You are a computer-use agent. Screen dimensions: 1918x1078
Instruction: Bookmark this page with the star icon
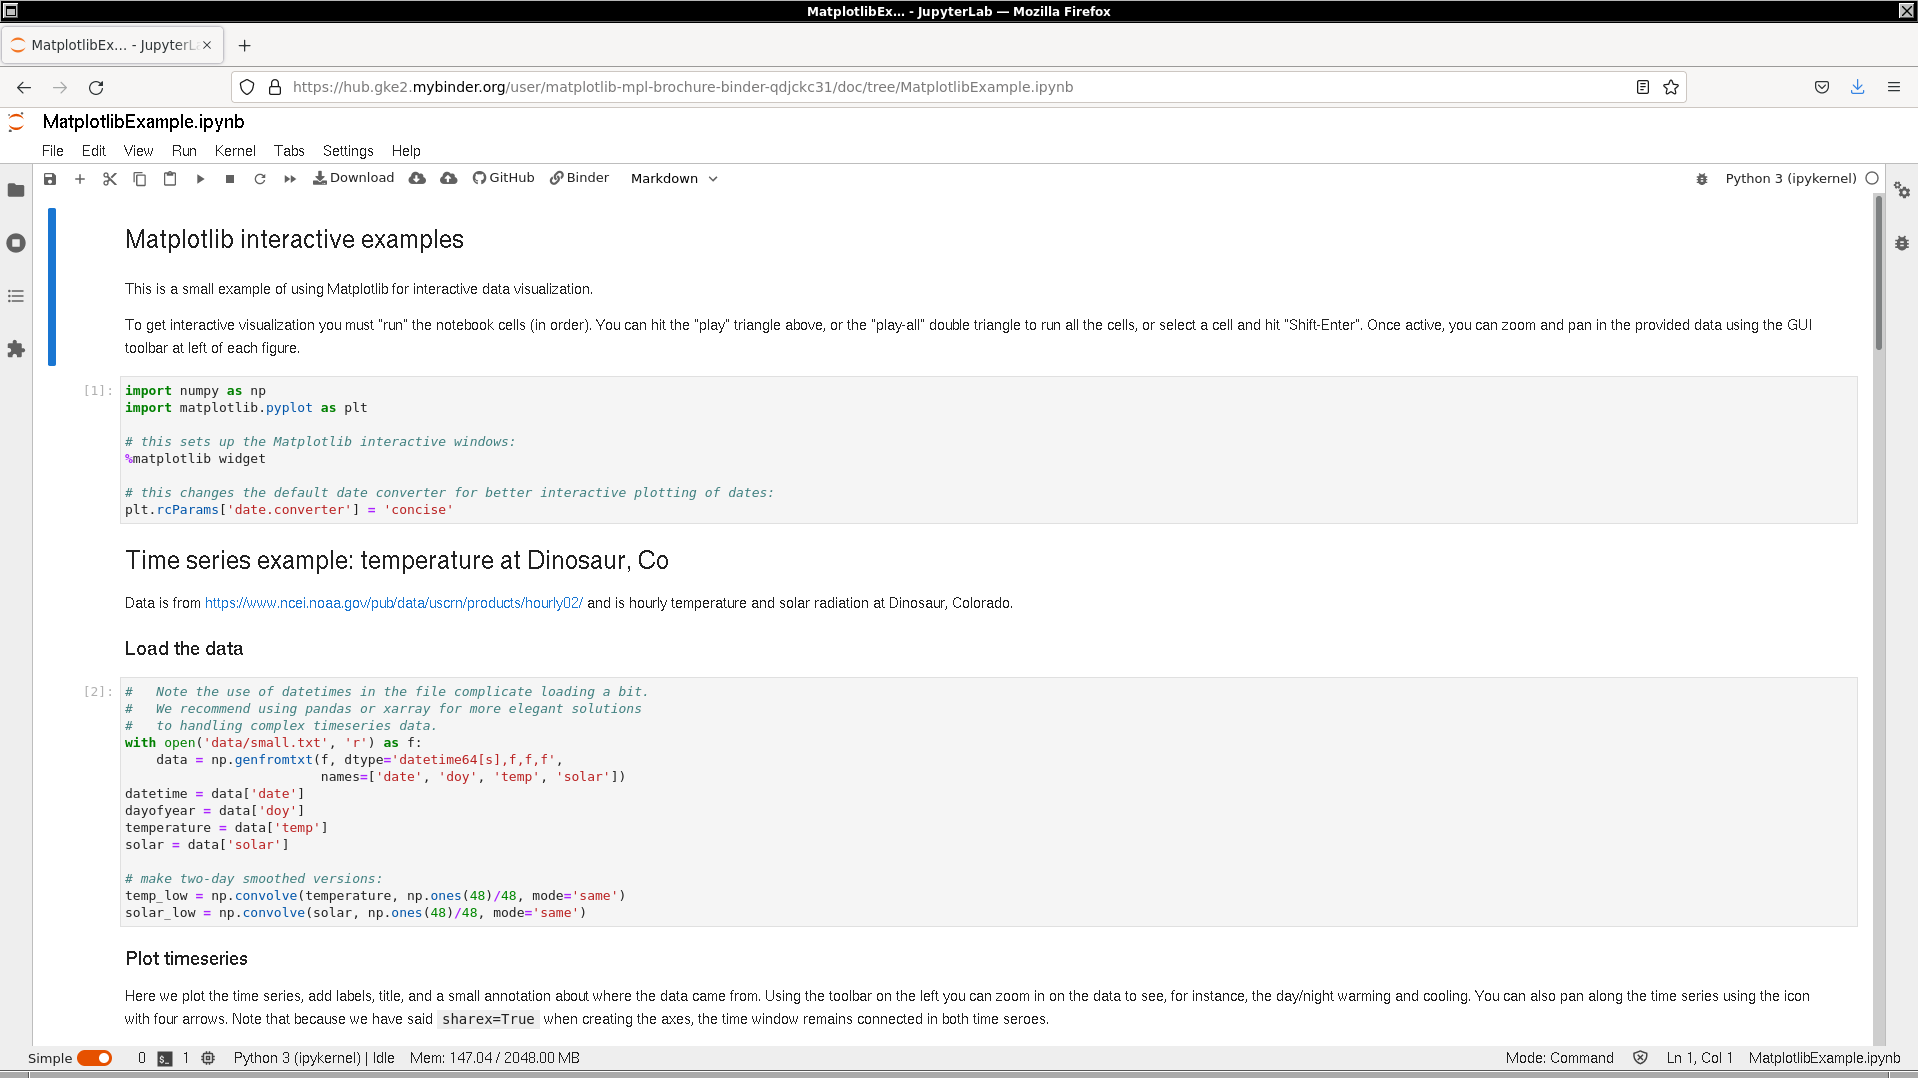pos(1670,87)
